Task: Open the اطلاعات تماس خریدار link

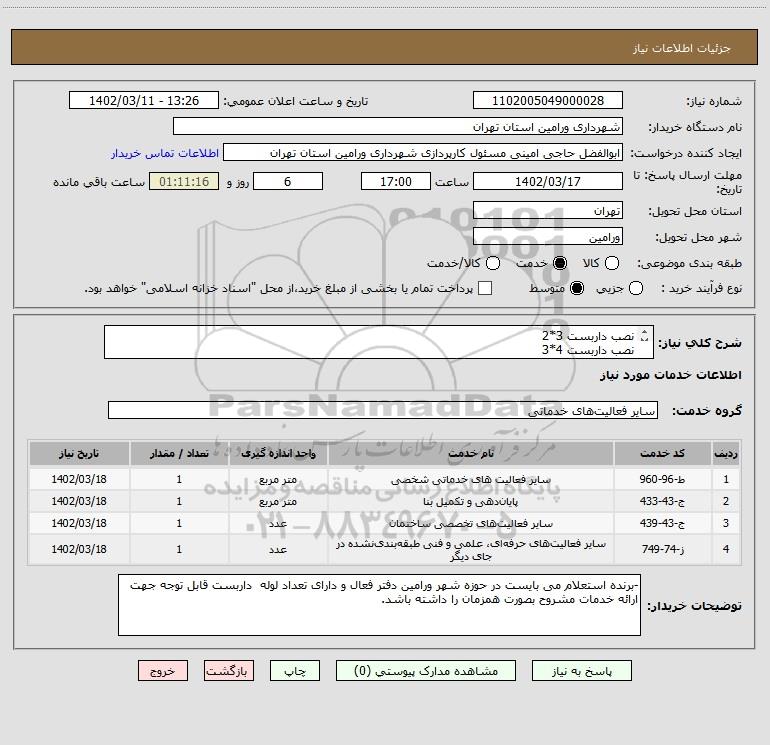Action: 165,153
